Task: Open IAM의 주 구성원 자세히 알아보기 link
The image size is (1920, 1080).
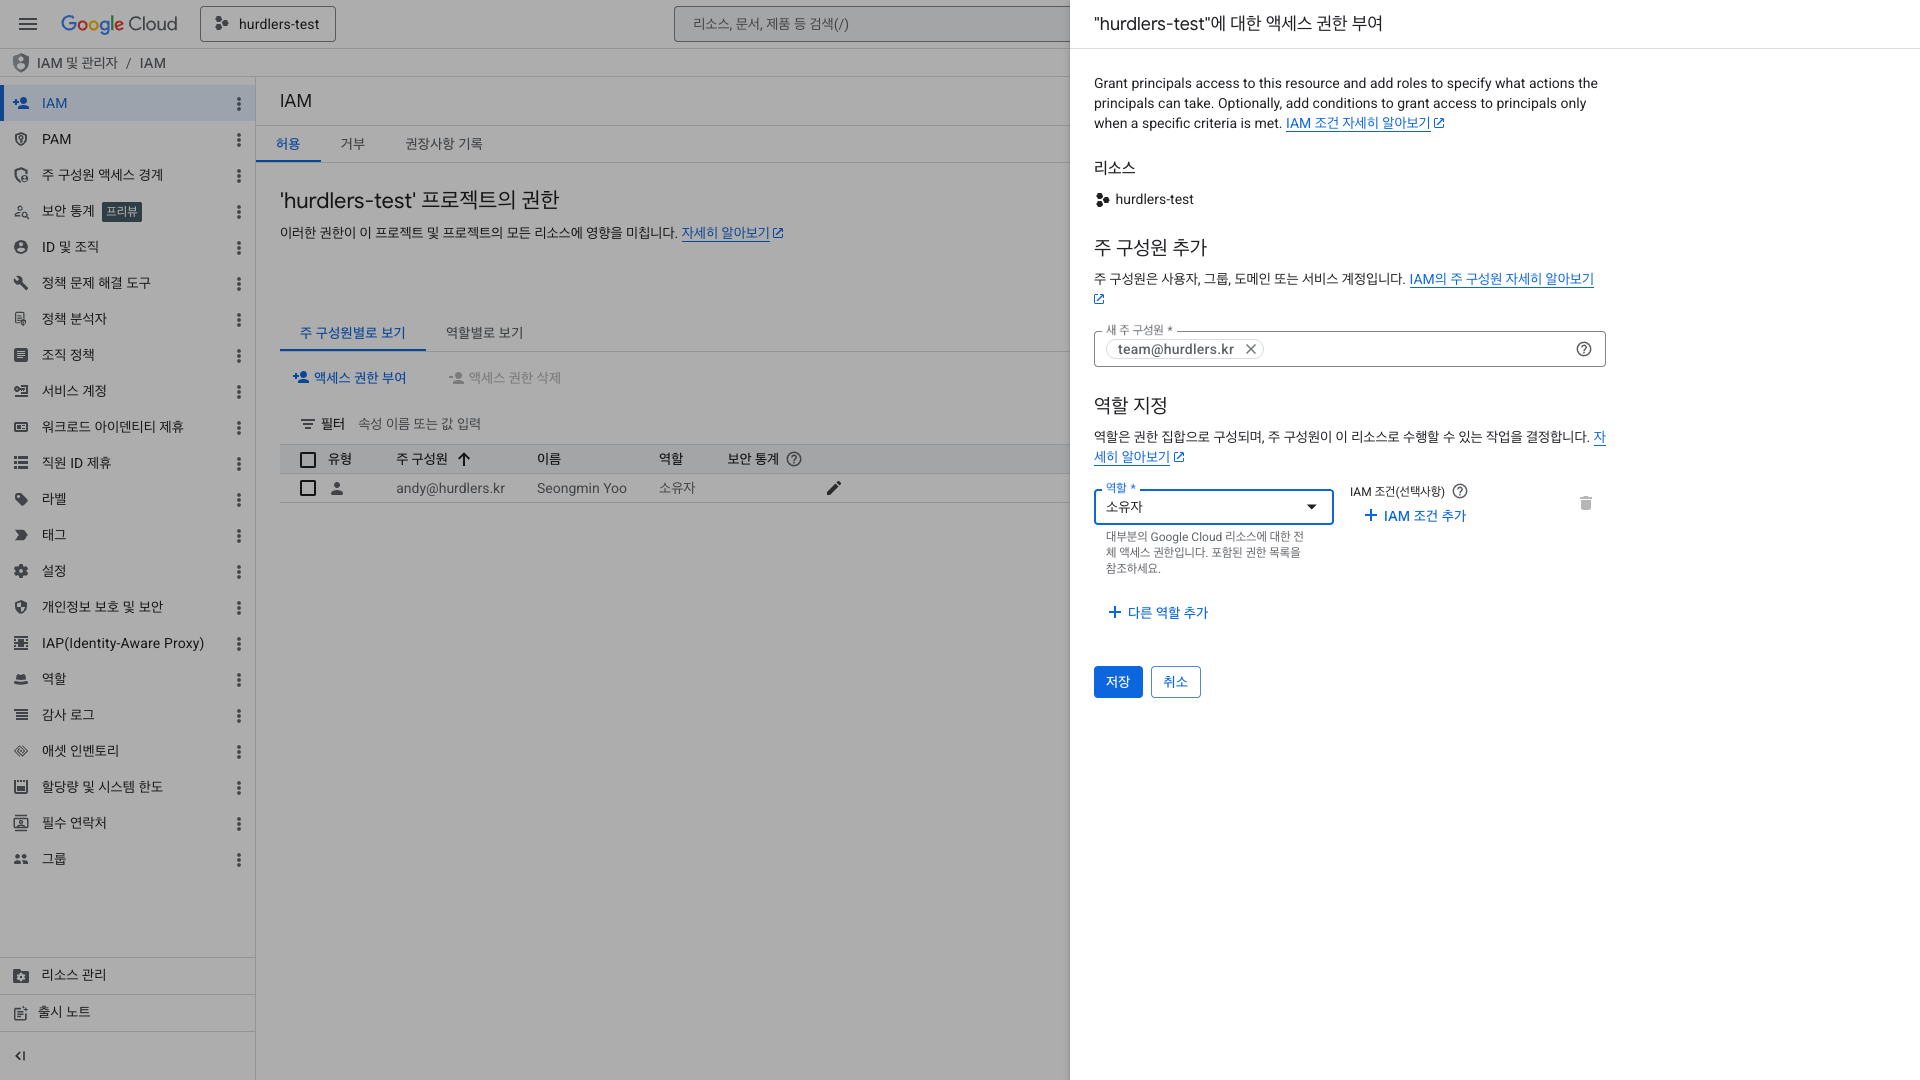Action: [x=1501, y=279]
